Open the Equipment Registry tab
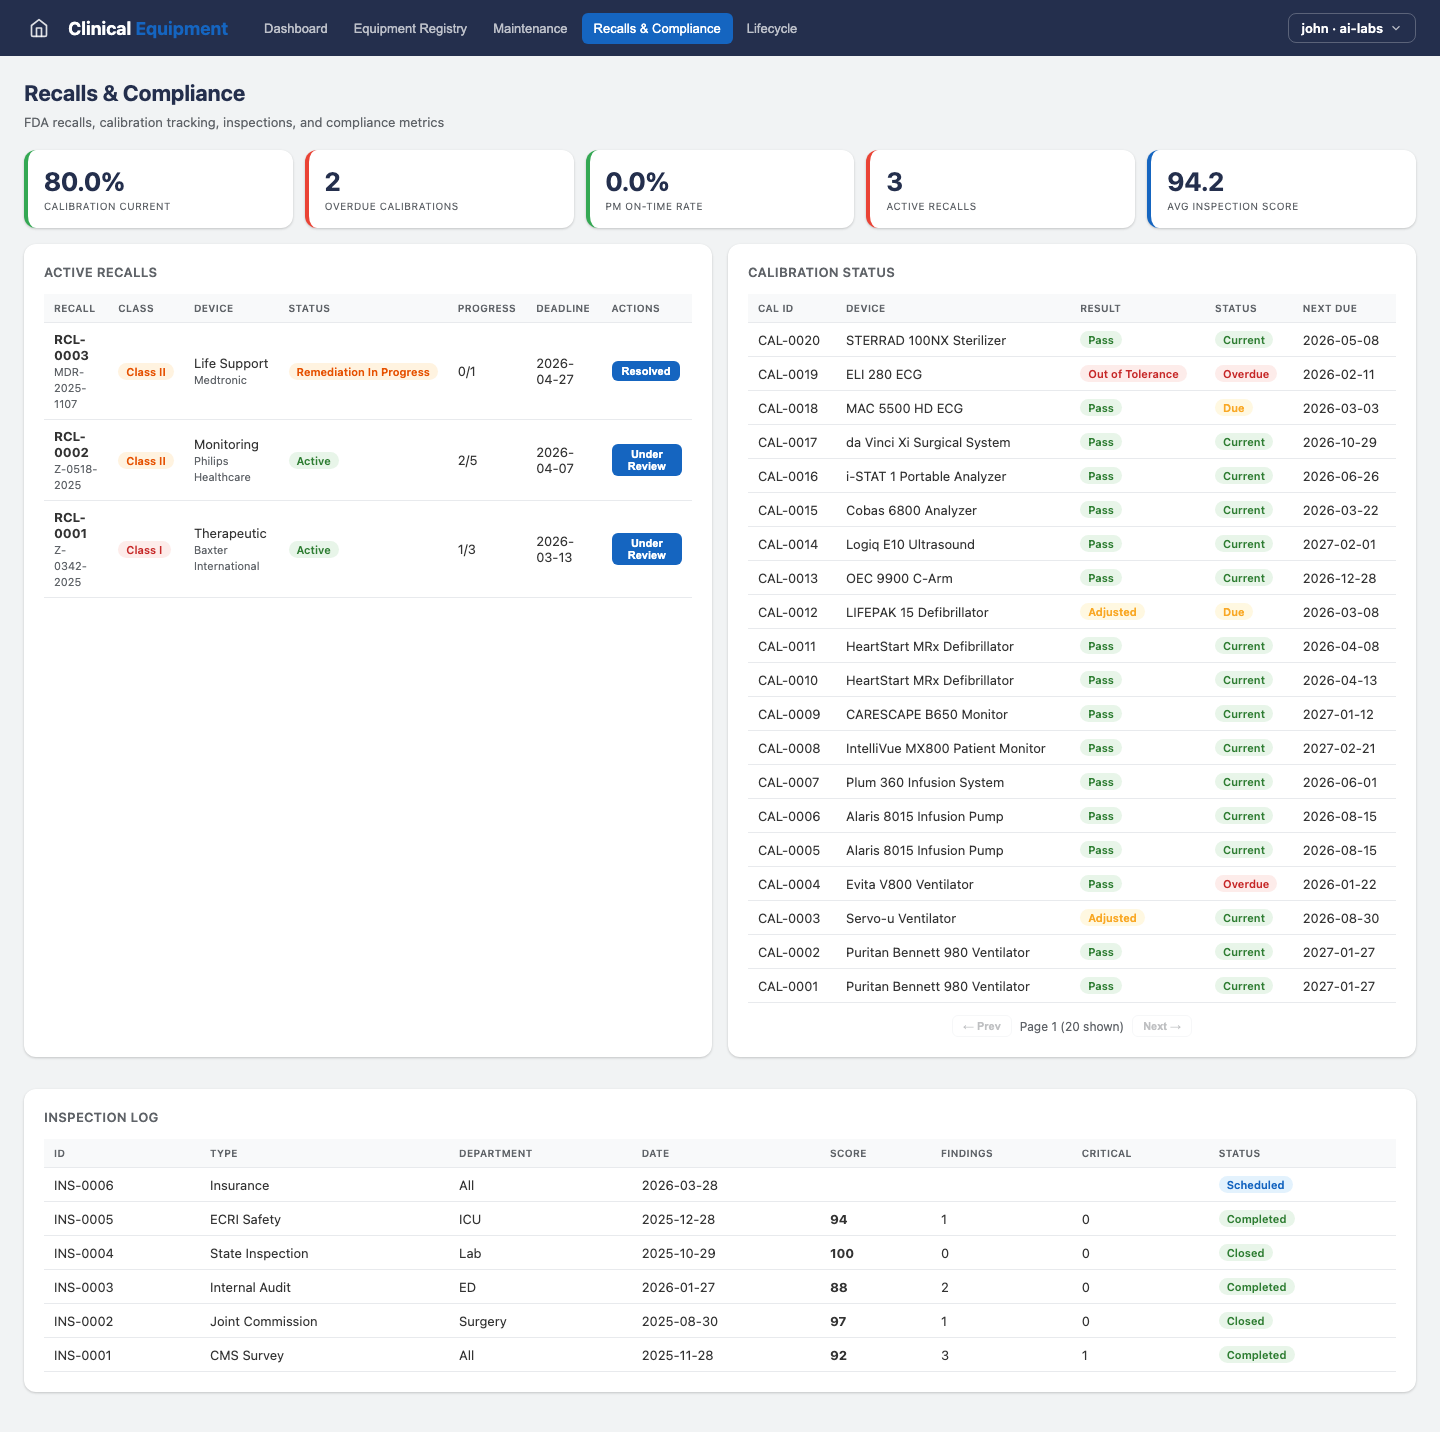Image resolution: width=1440 pixels, height=1432 pixels. point(410,28)
